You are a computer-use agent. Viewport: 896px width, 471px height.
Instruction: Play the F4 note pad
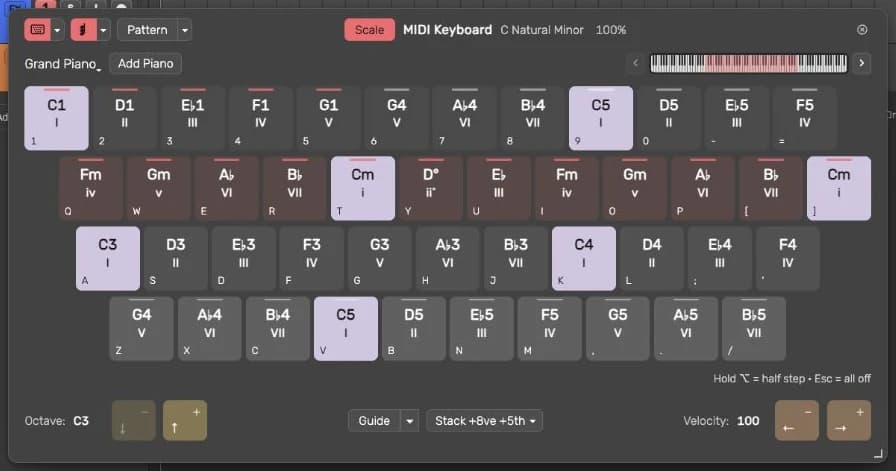[788, 258]
